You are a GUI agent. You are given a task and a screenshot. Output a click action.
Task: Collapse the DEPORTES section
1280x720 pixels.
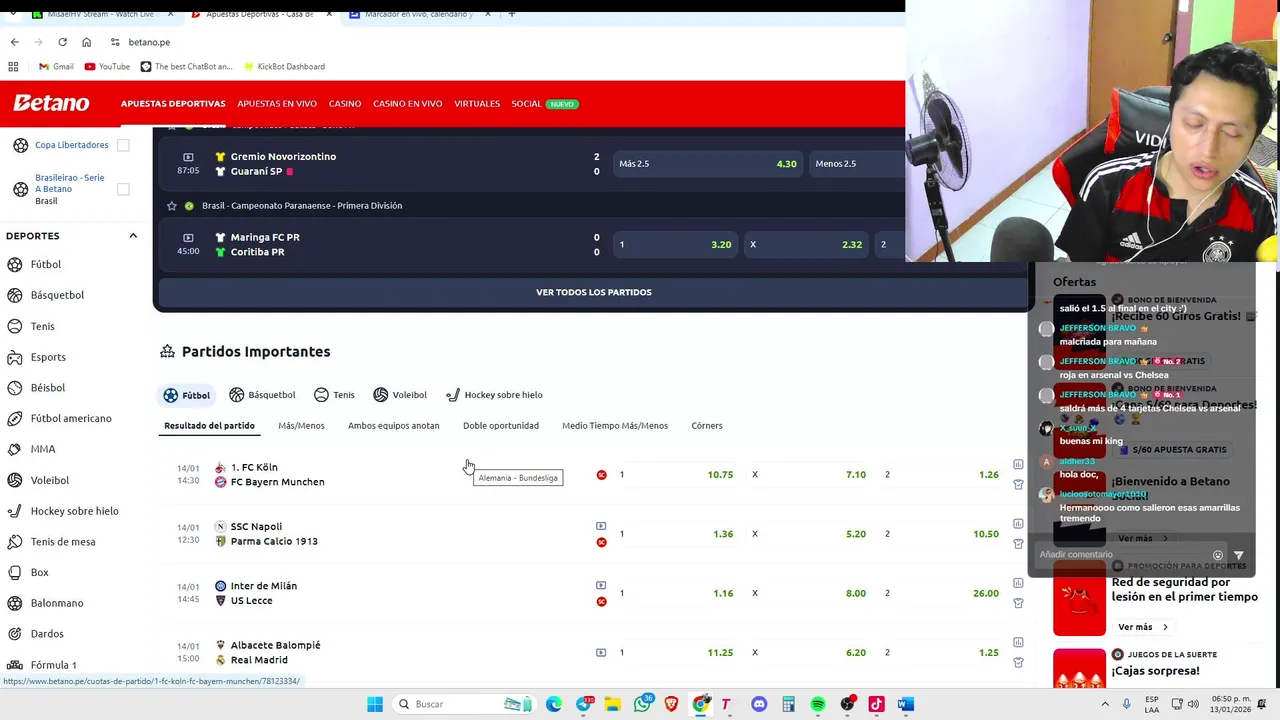(133, 236)
